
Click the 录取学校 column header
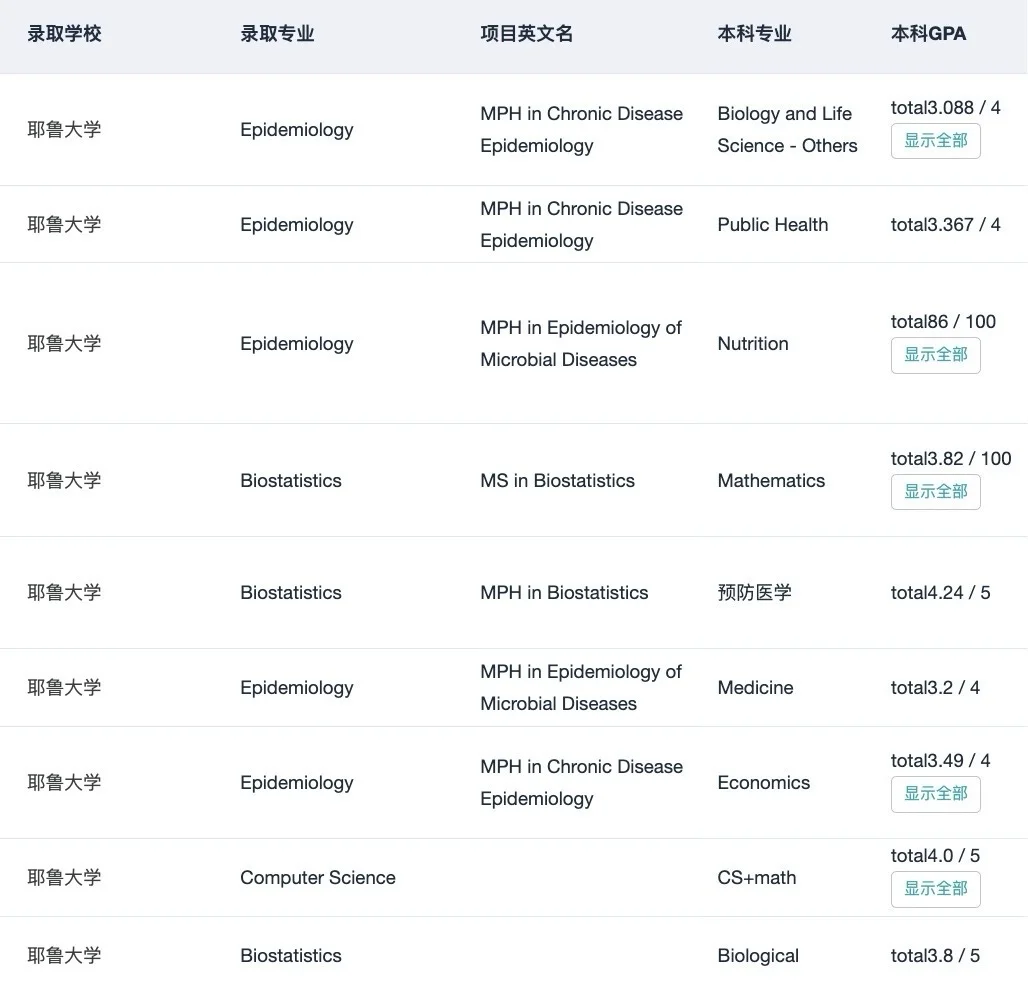tap(64, 33)
